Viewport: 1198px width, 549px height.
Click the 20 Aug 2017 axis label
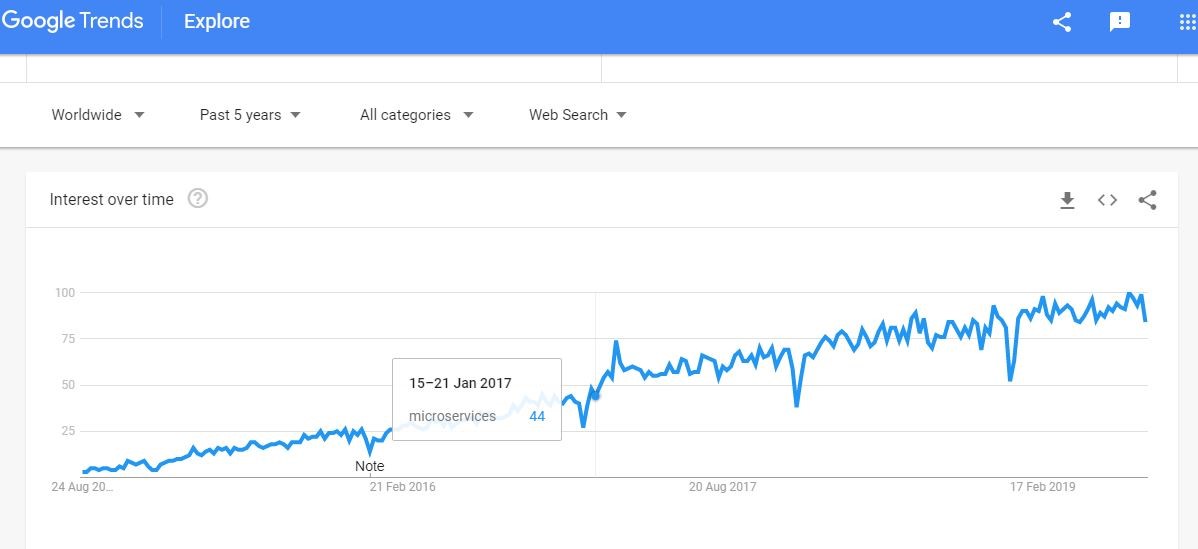pyautogui.click(x=722, y=486)
